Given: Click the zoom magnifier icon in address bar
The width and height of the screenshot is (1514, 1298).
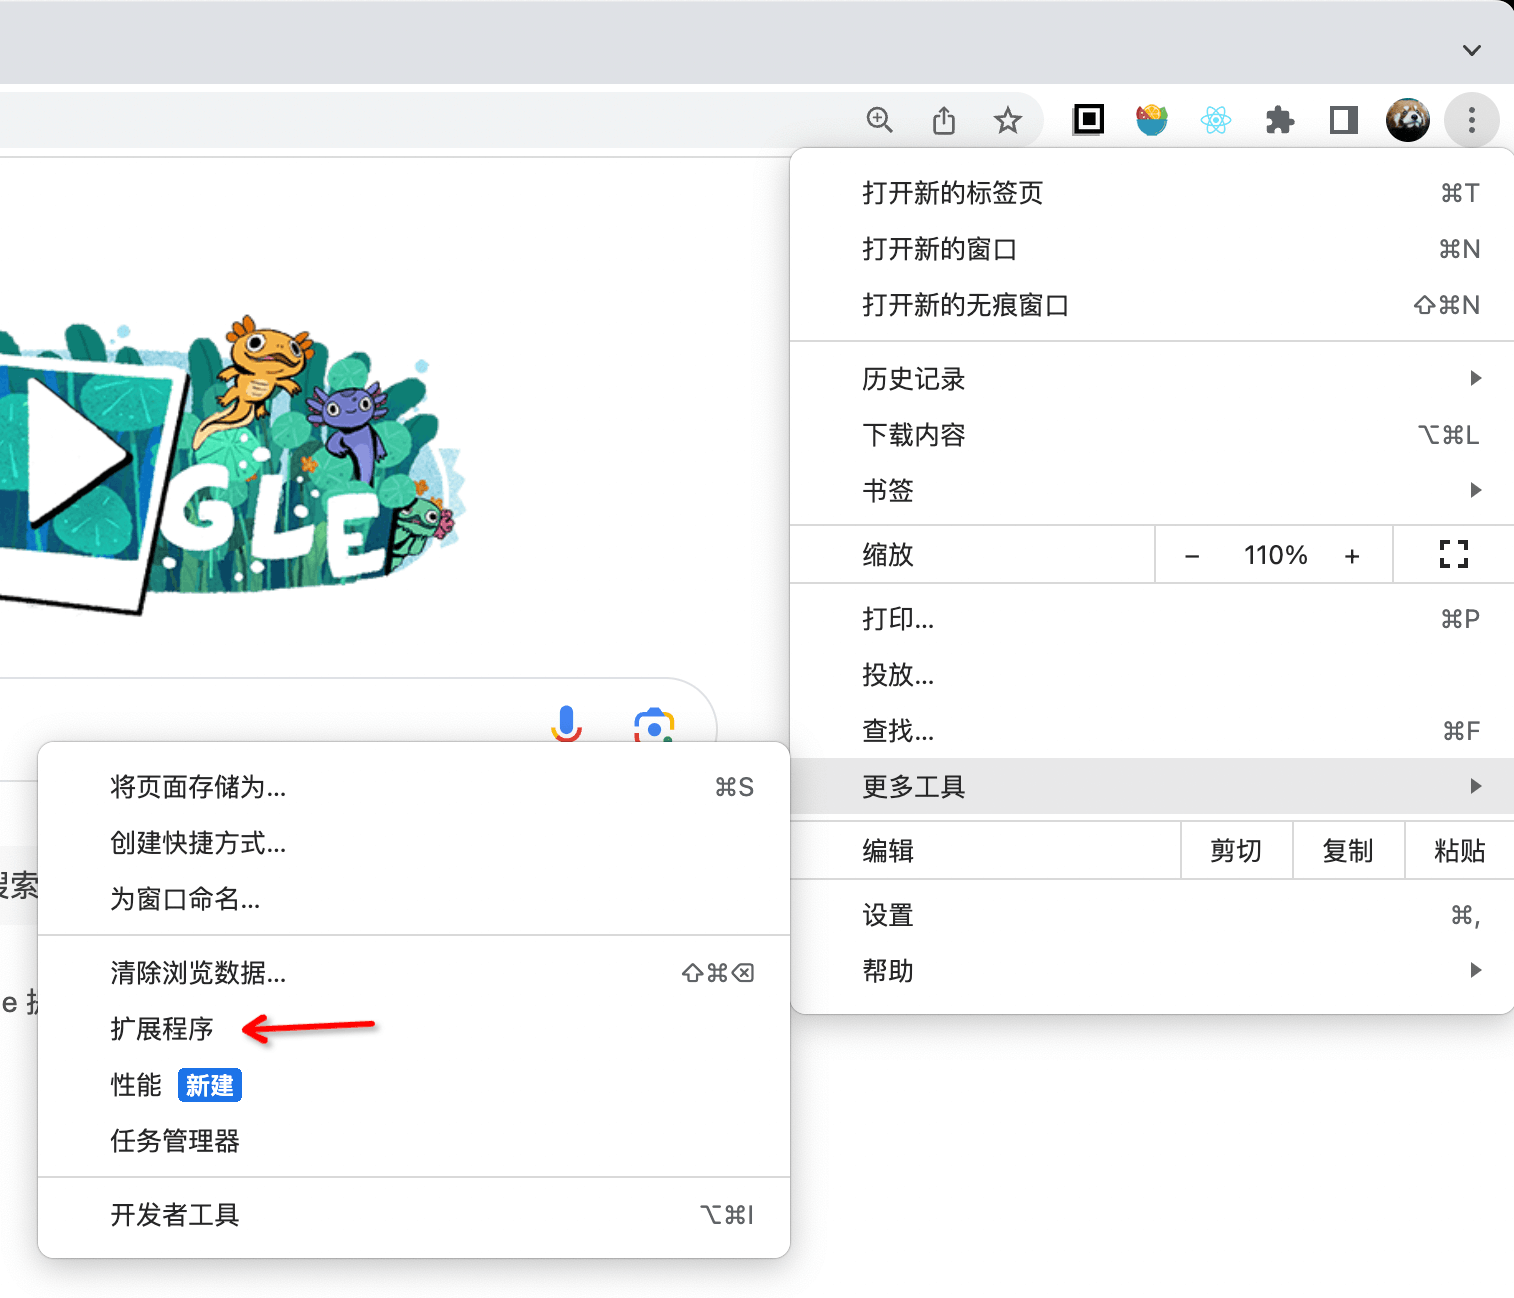Looking at the screenshot, I should [879, 120].
